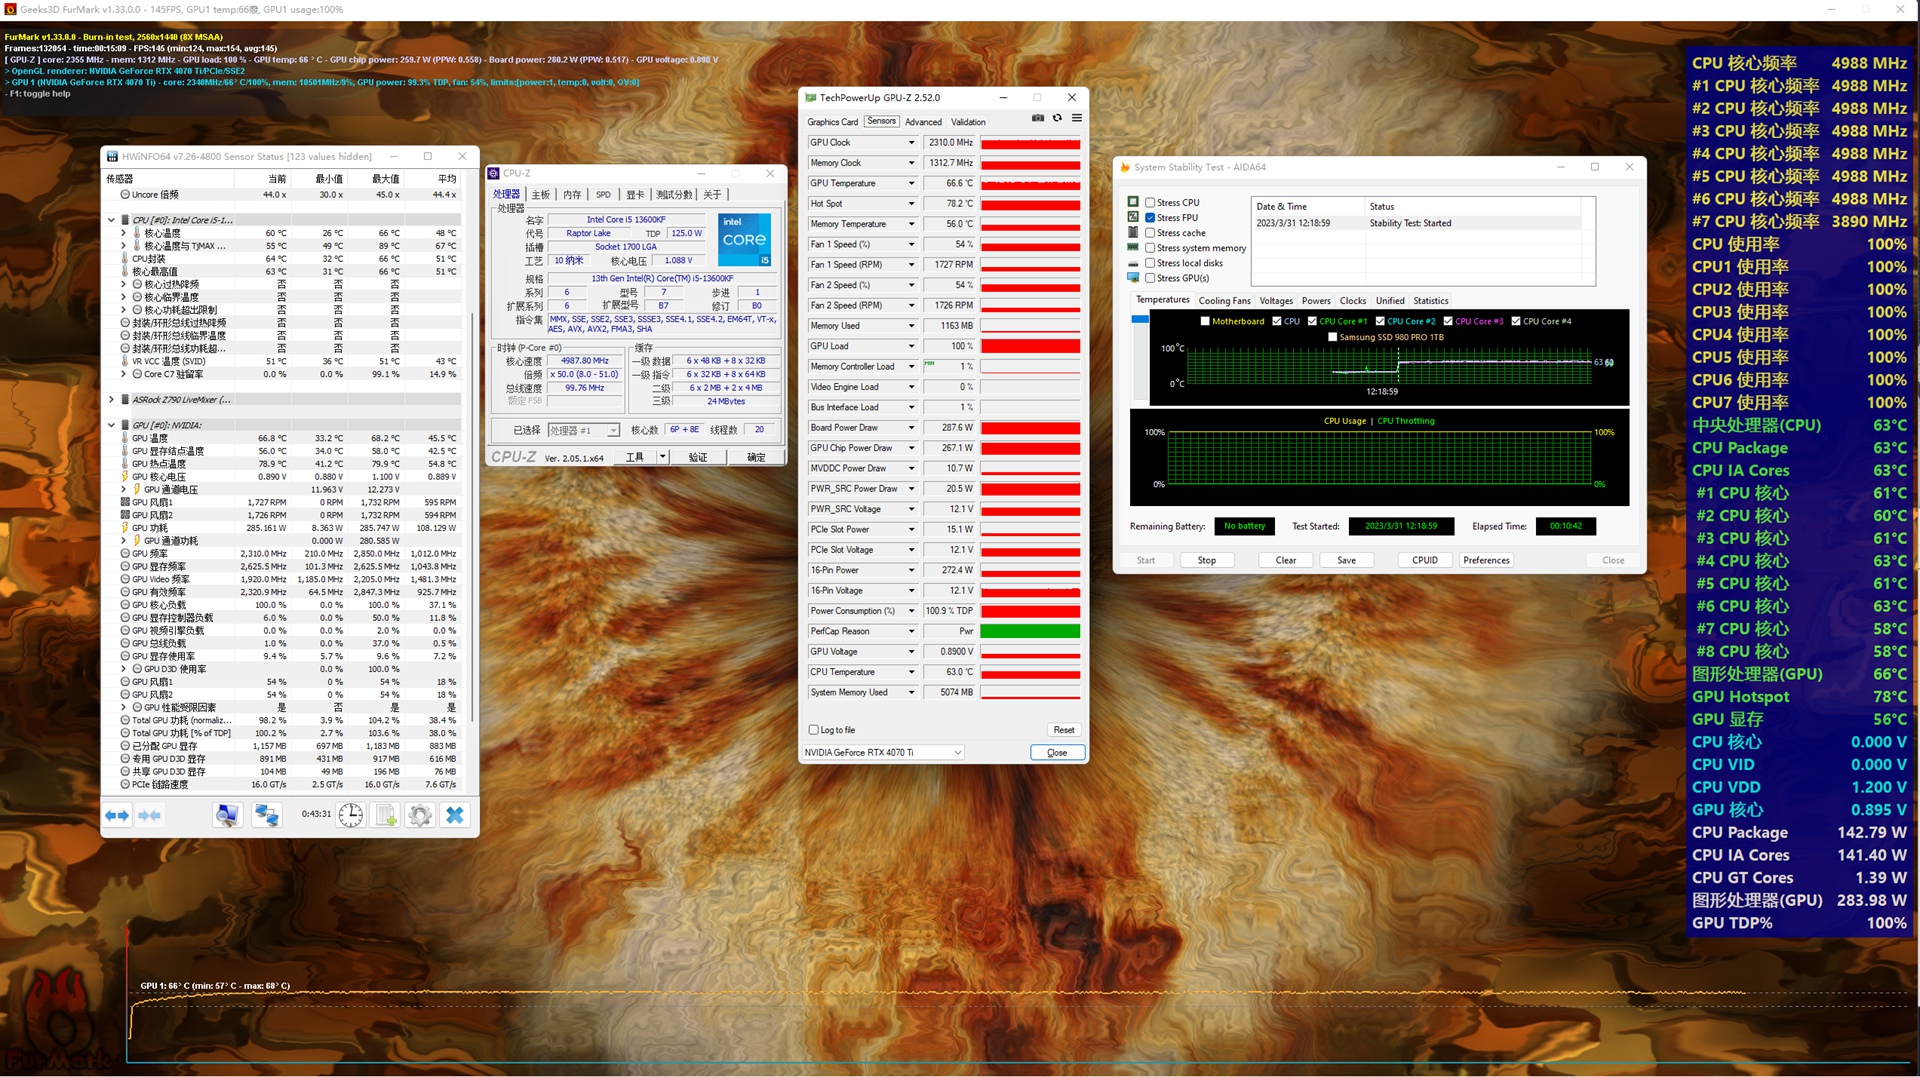Click the HWiNFO expand columns arrows icon
Viewport: 1920px width, 1077px height.
pos(117,815)
